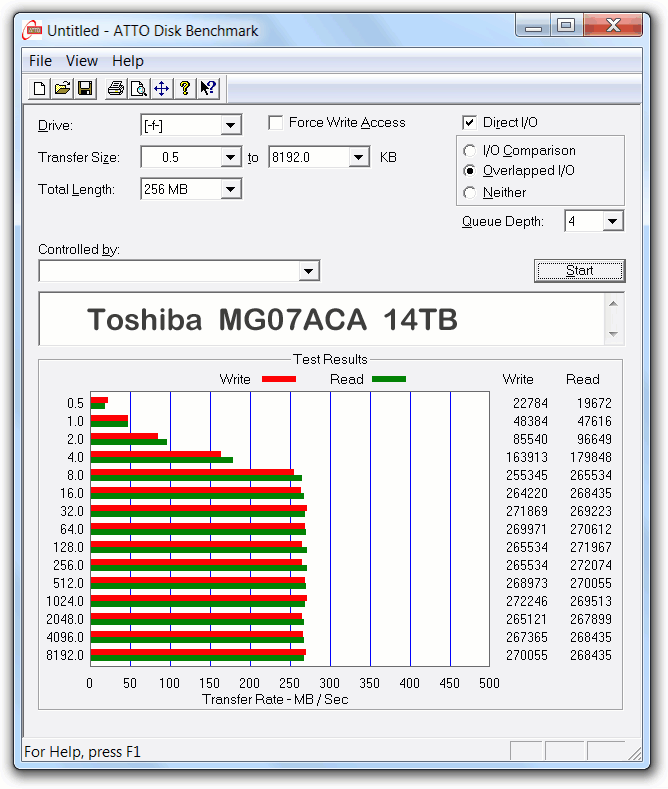The width and height of the screenshot is (668, 789).
Task: Click the Test Results group title
Action: tap(330, 359)
